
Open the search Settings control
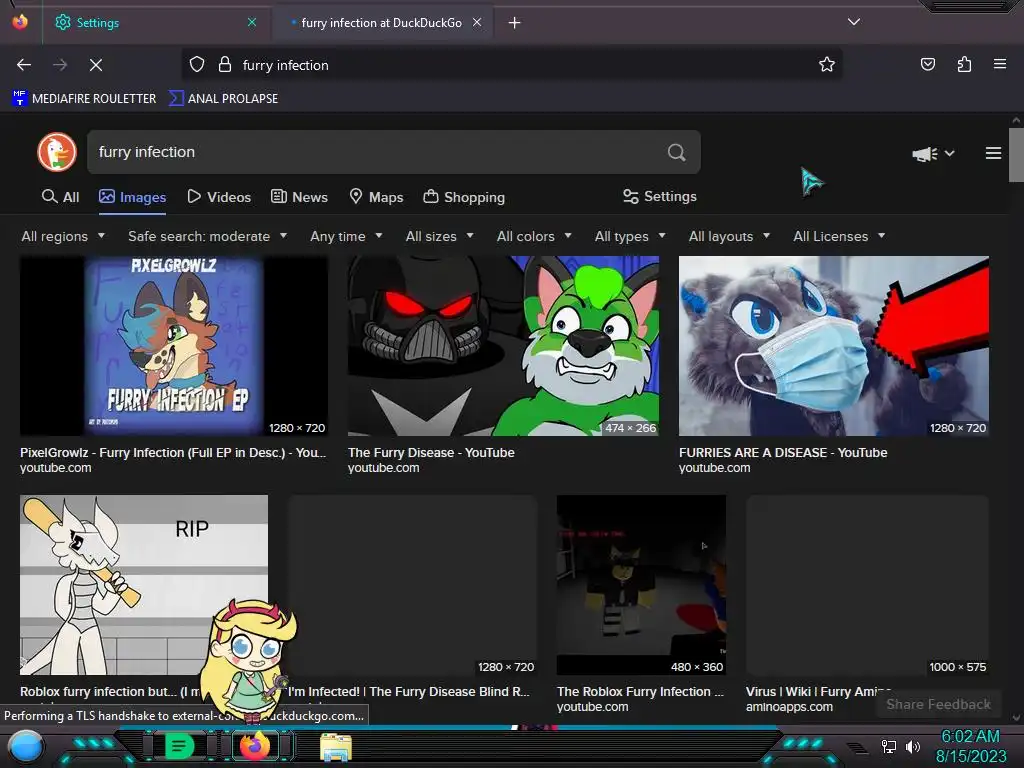click(660, 196)
